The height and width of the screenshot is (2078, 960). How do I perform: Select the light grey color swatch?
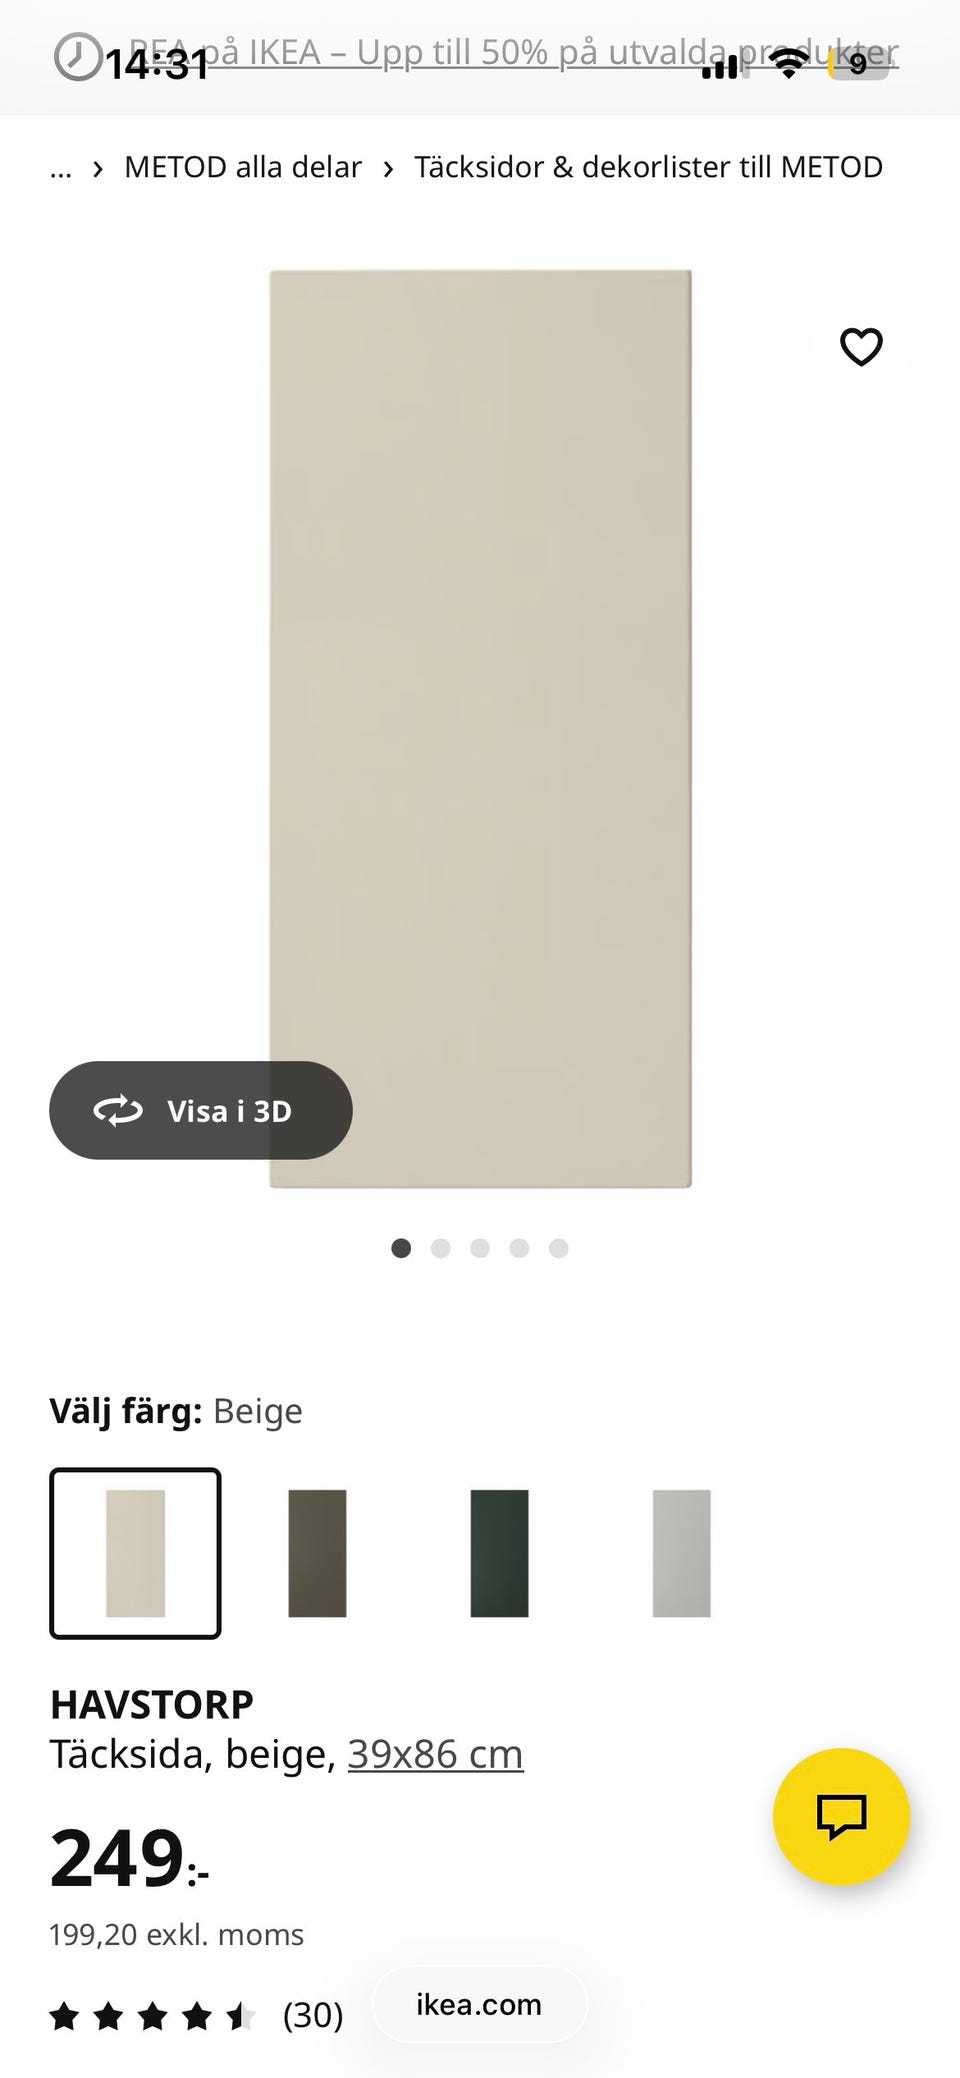pyautogui.click(x=681, y=1553)
